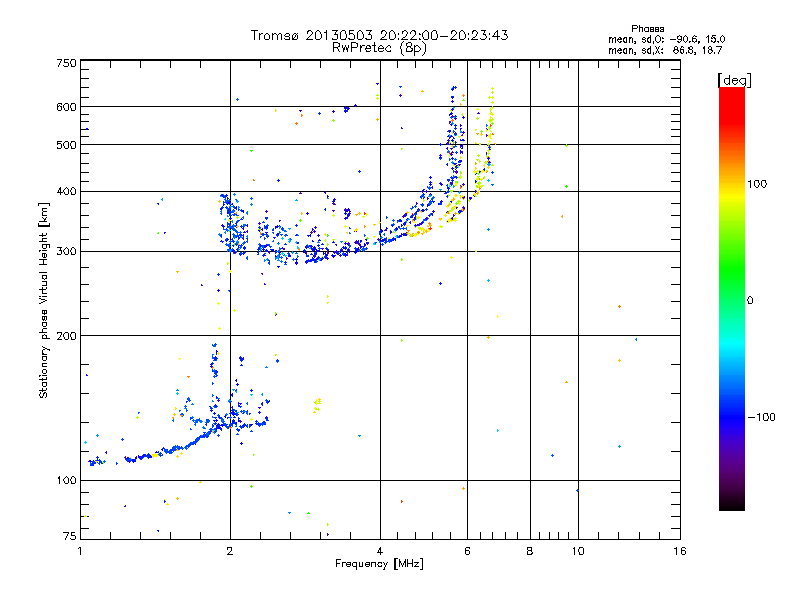This screenshot has height=600, width=800.
Task: Click the x-axis tick label "1"
Action: [80, 551]
